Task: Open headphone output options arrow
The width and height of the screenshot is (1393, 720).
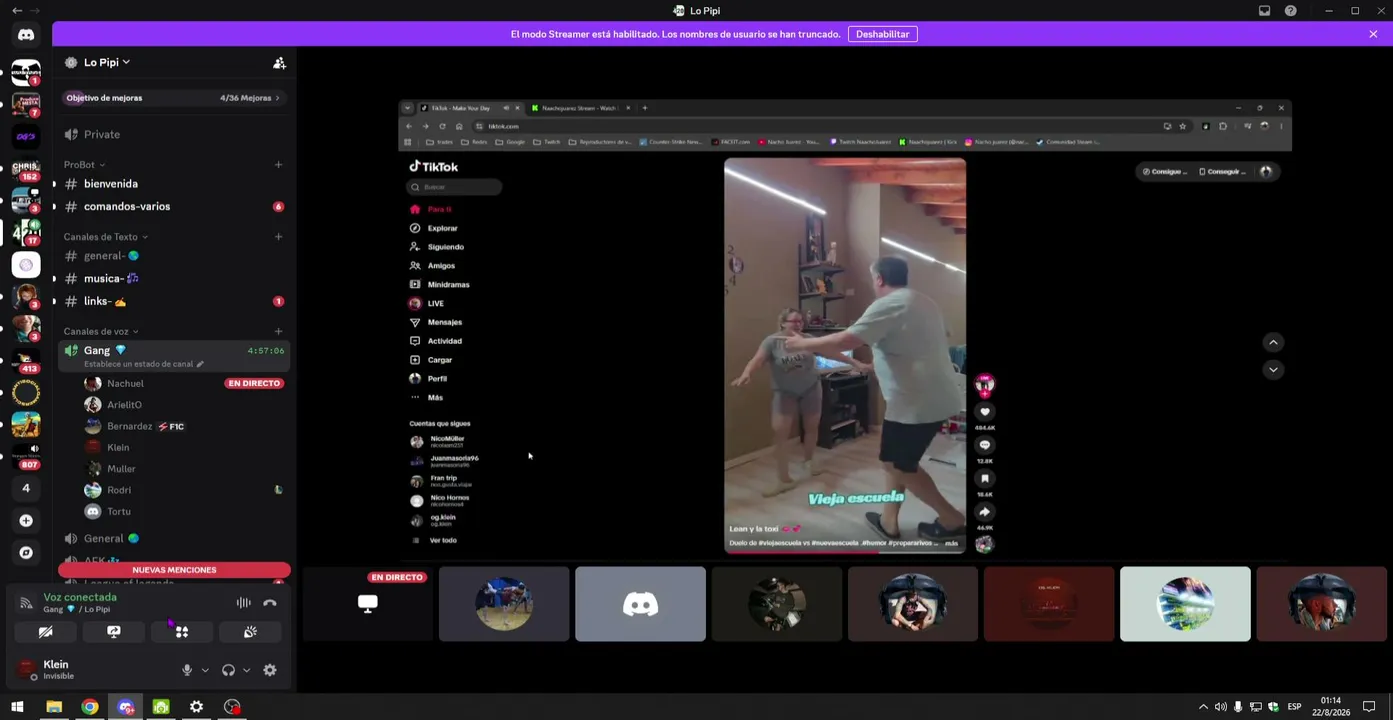Action: [246, 670]
